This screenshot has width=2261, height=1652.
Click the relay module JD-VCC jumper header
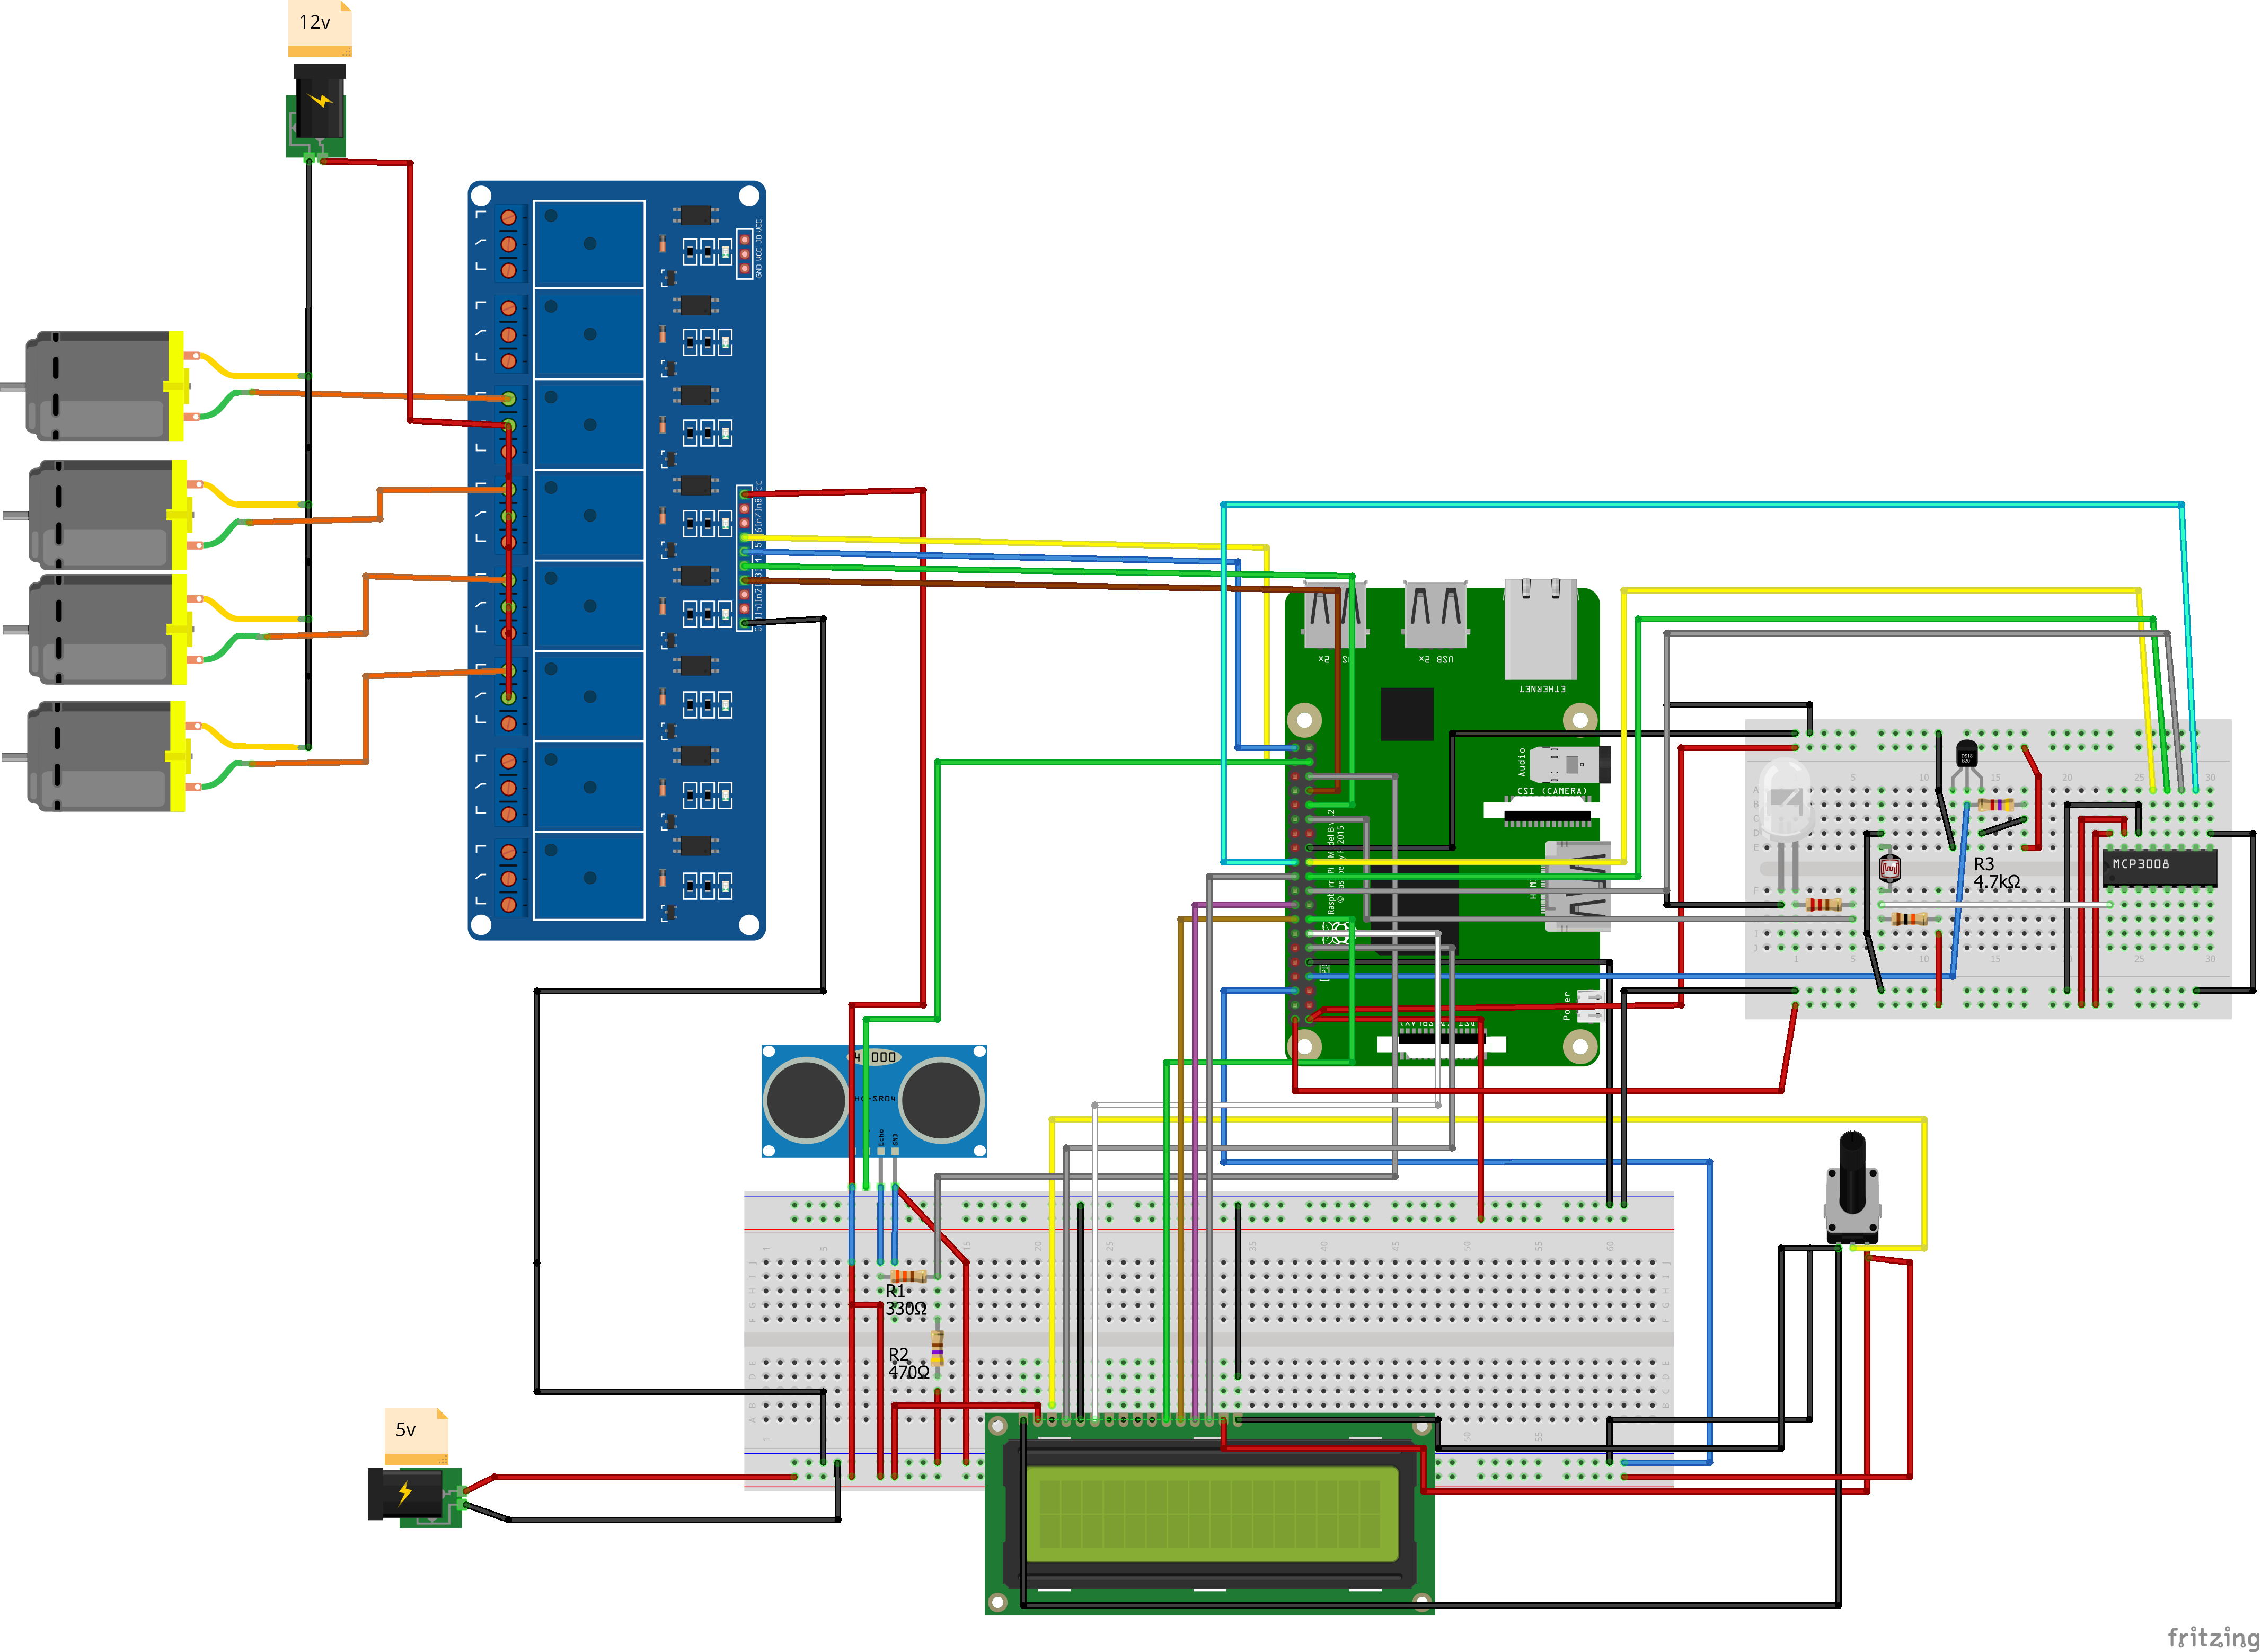point(745,254)
